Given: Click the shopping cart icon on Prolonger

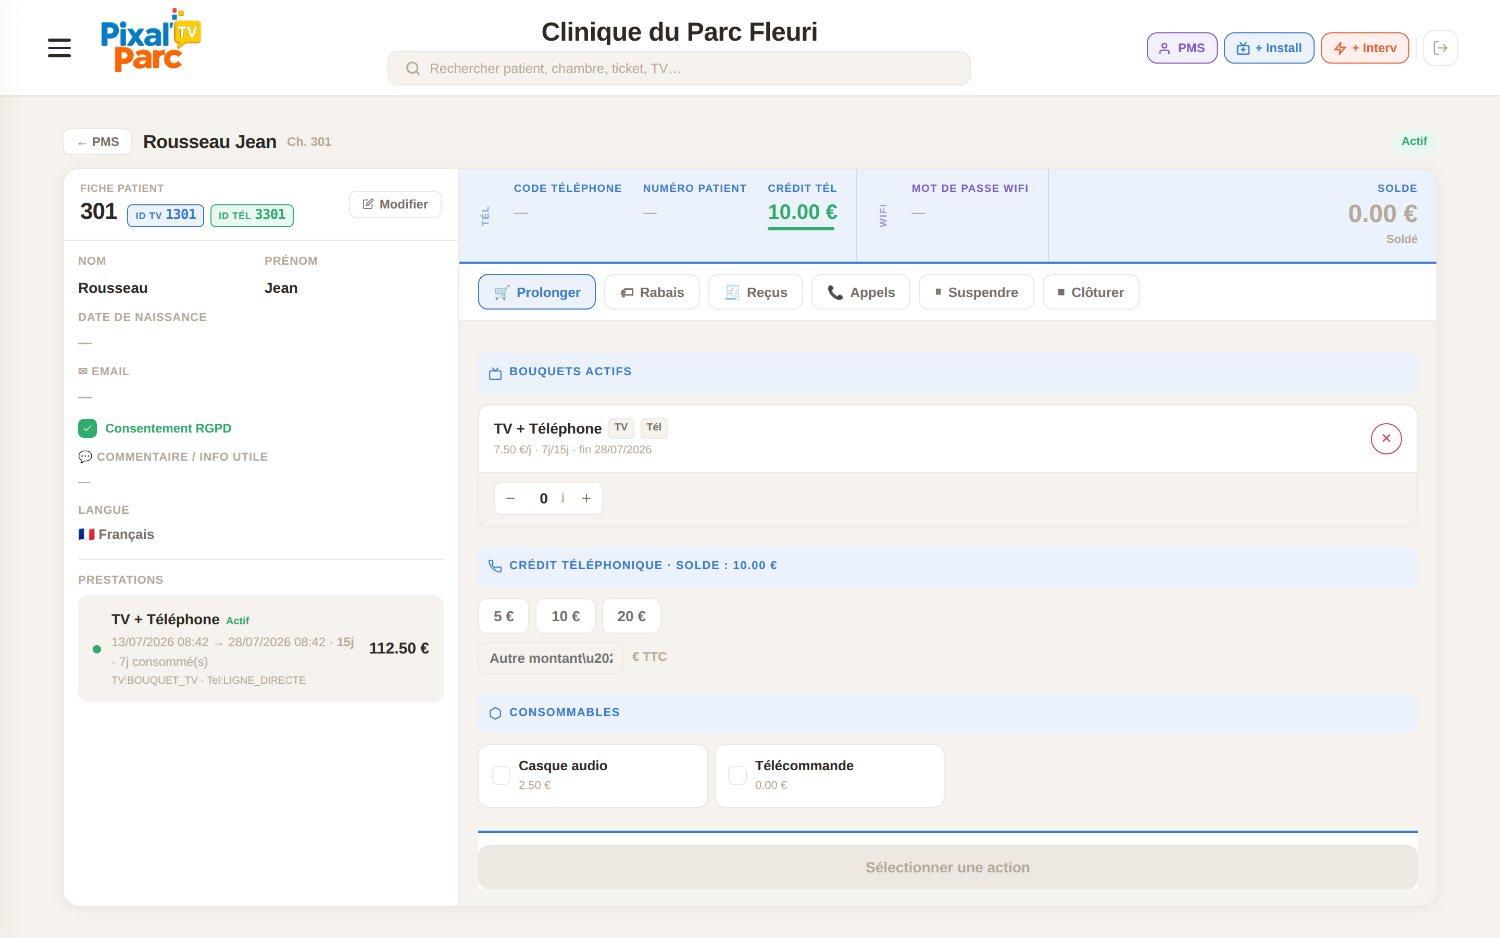Looking at the screenshot, I should 502,292.
